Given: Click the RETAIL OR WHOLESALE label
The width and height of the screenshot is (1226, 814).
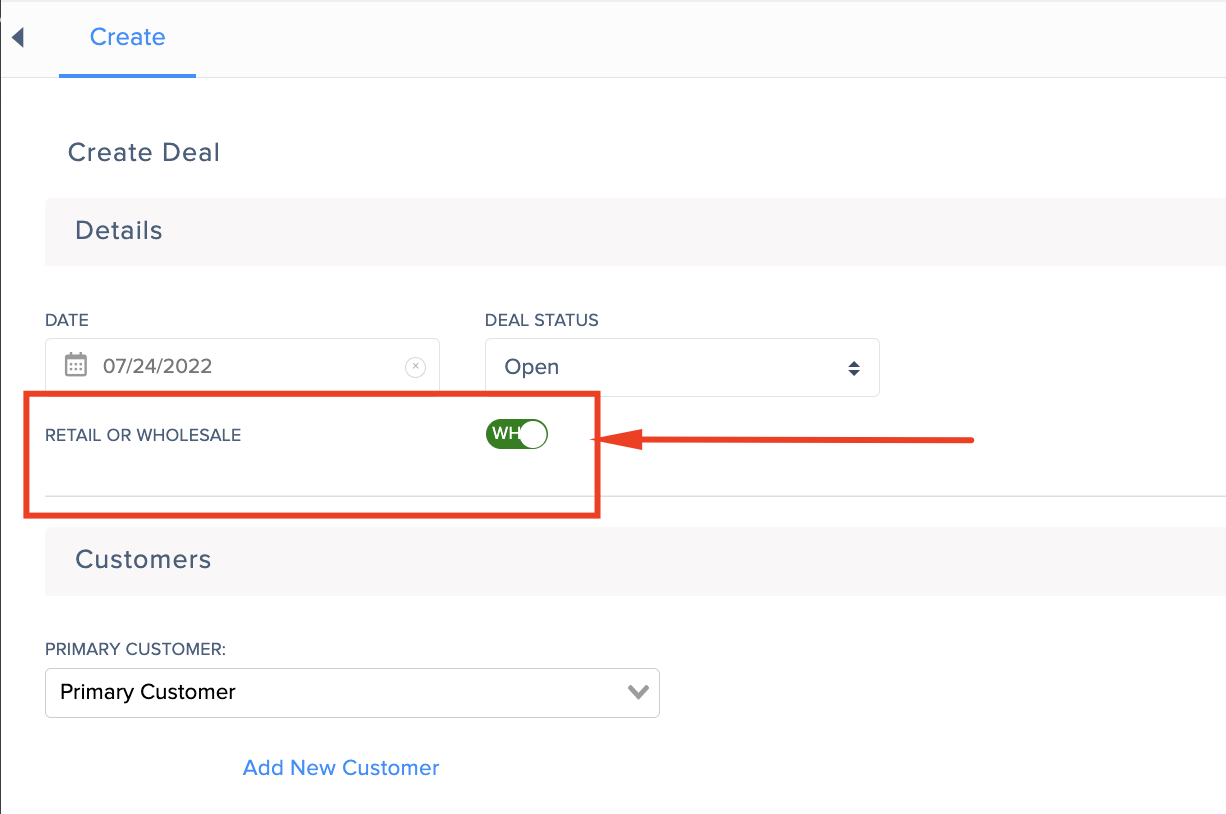Looking at the screenshot, I should pos(143,435).
